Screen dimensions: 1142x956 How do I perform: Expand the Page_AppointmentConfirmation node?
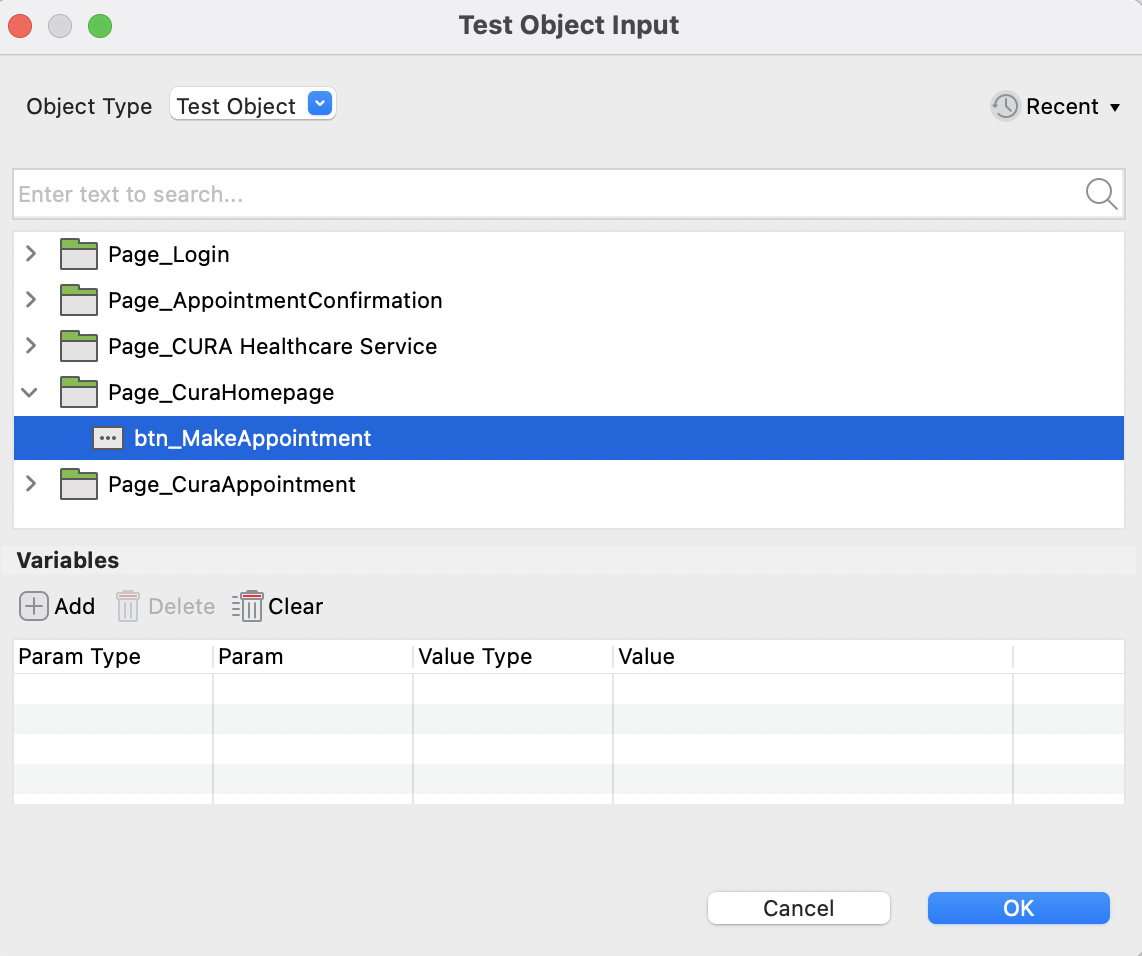tap(30, 300)
